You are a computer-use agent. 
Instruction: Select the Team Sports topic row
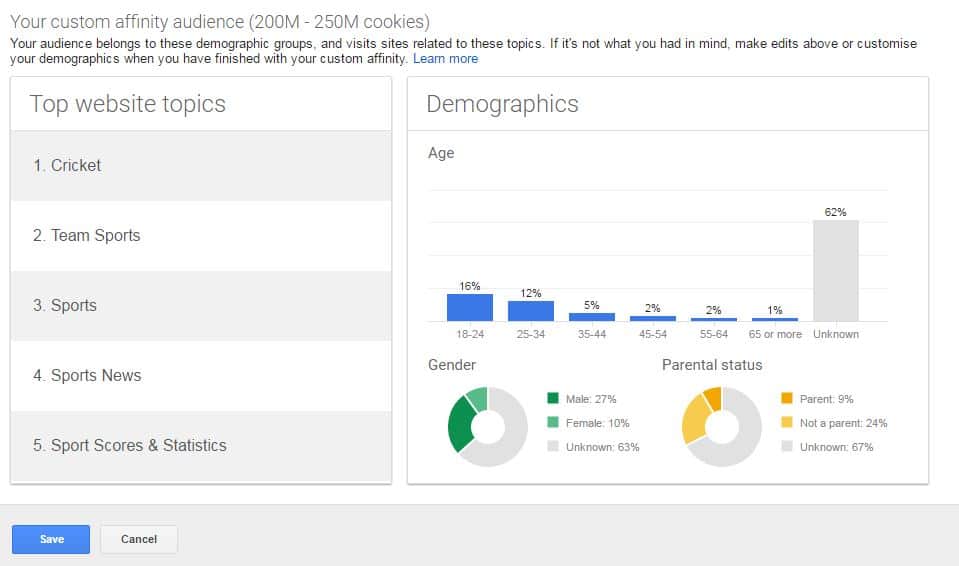click(x=201, y=236)
